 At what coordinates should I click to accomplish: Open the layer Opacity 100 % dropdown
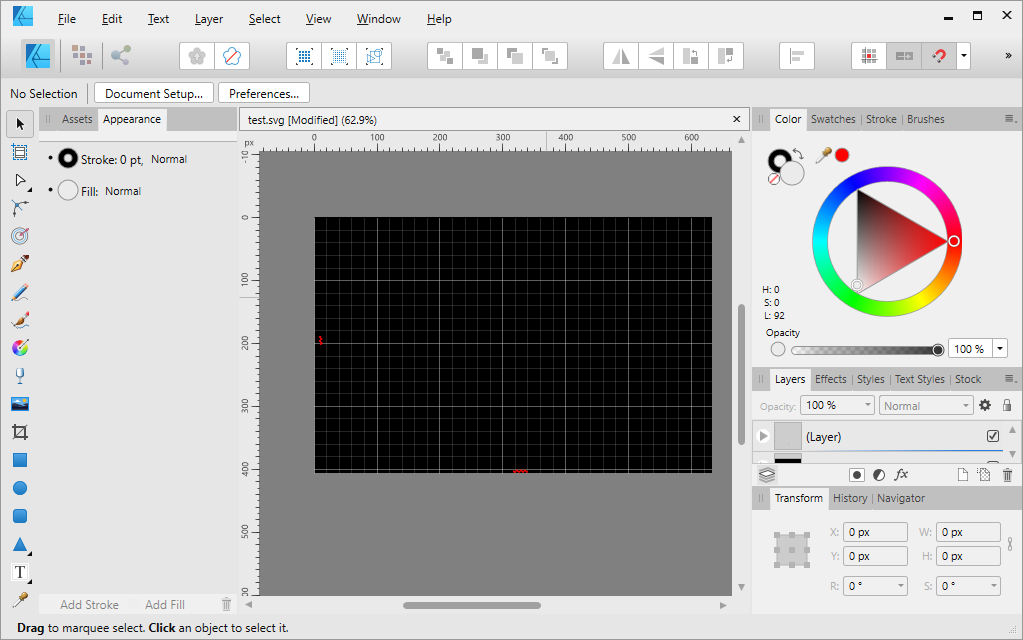coord(865,405)
